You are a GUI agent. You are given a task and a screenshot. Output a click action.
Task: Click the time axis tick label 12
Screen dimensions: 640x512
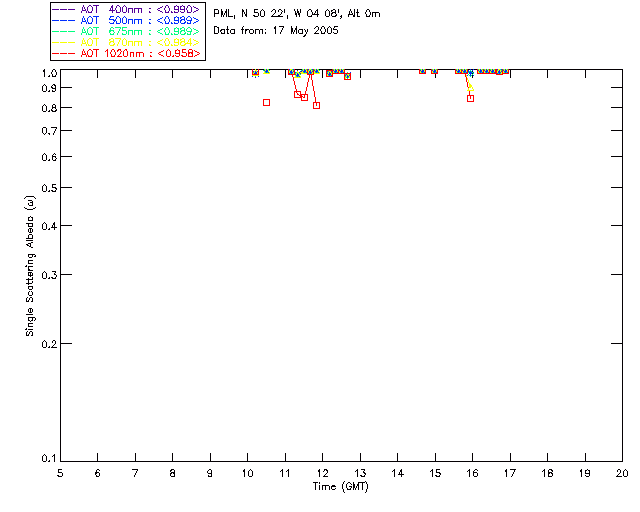pos(322,473)
